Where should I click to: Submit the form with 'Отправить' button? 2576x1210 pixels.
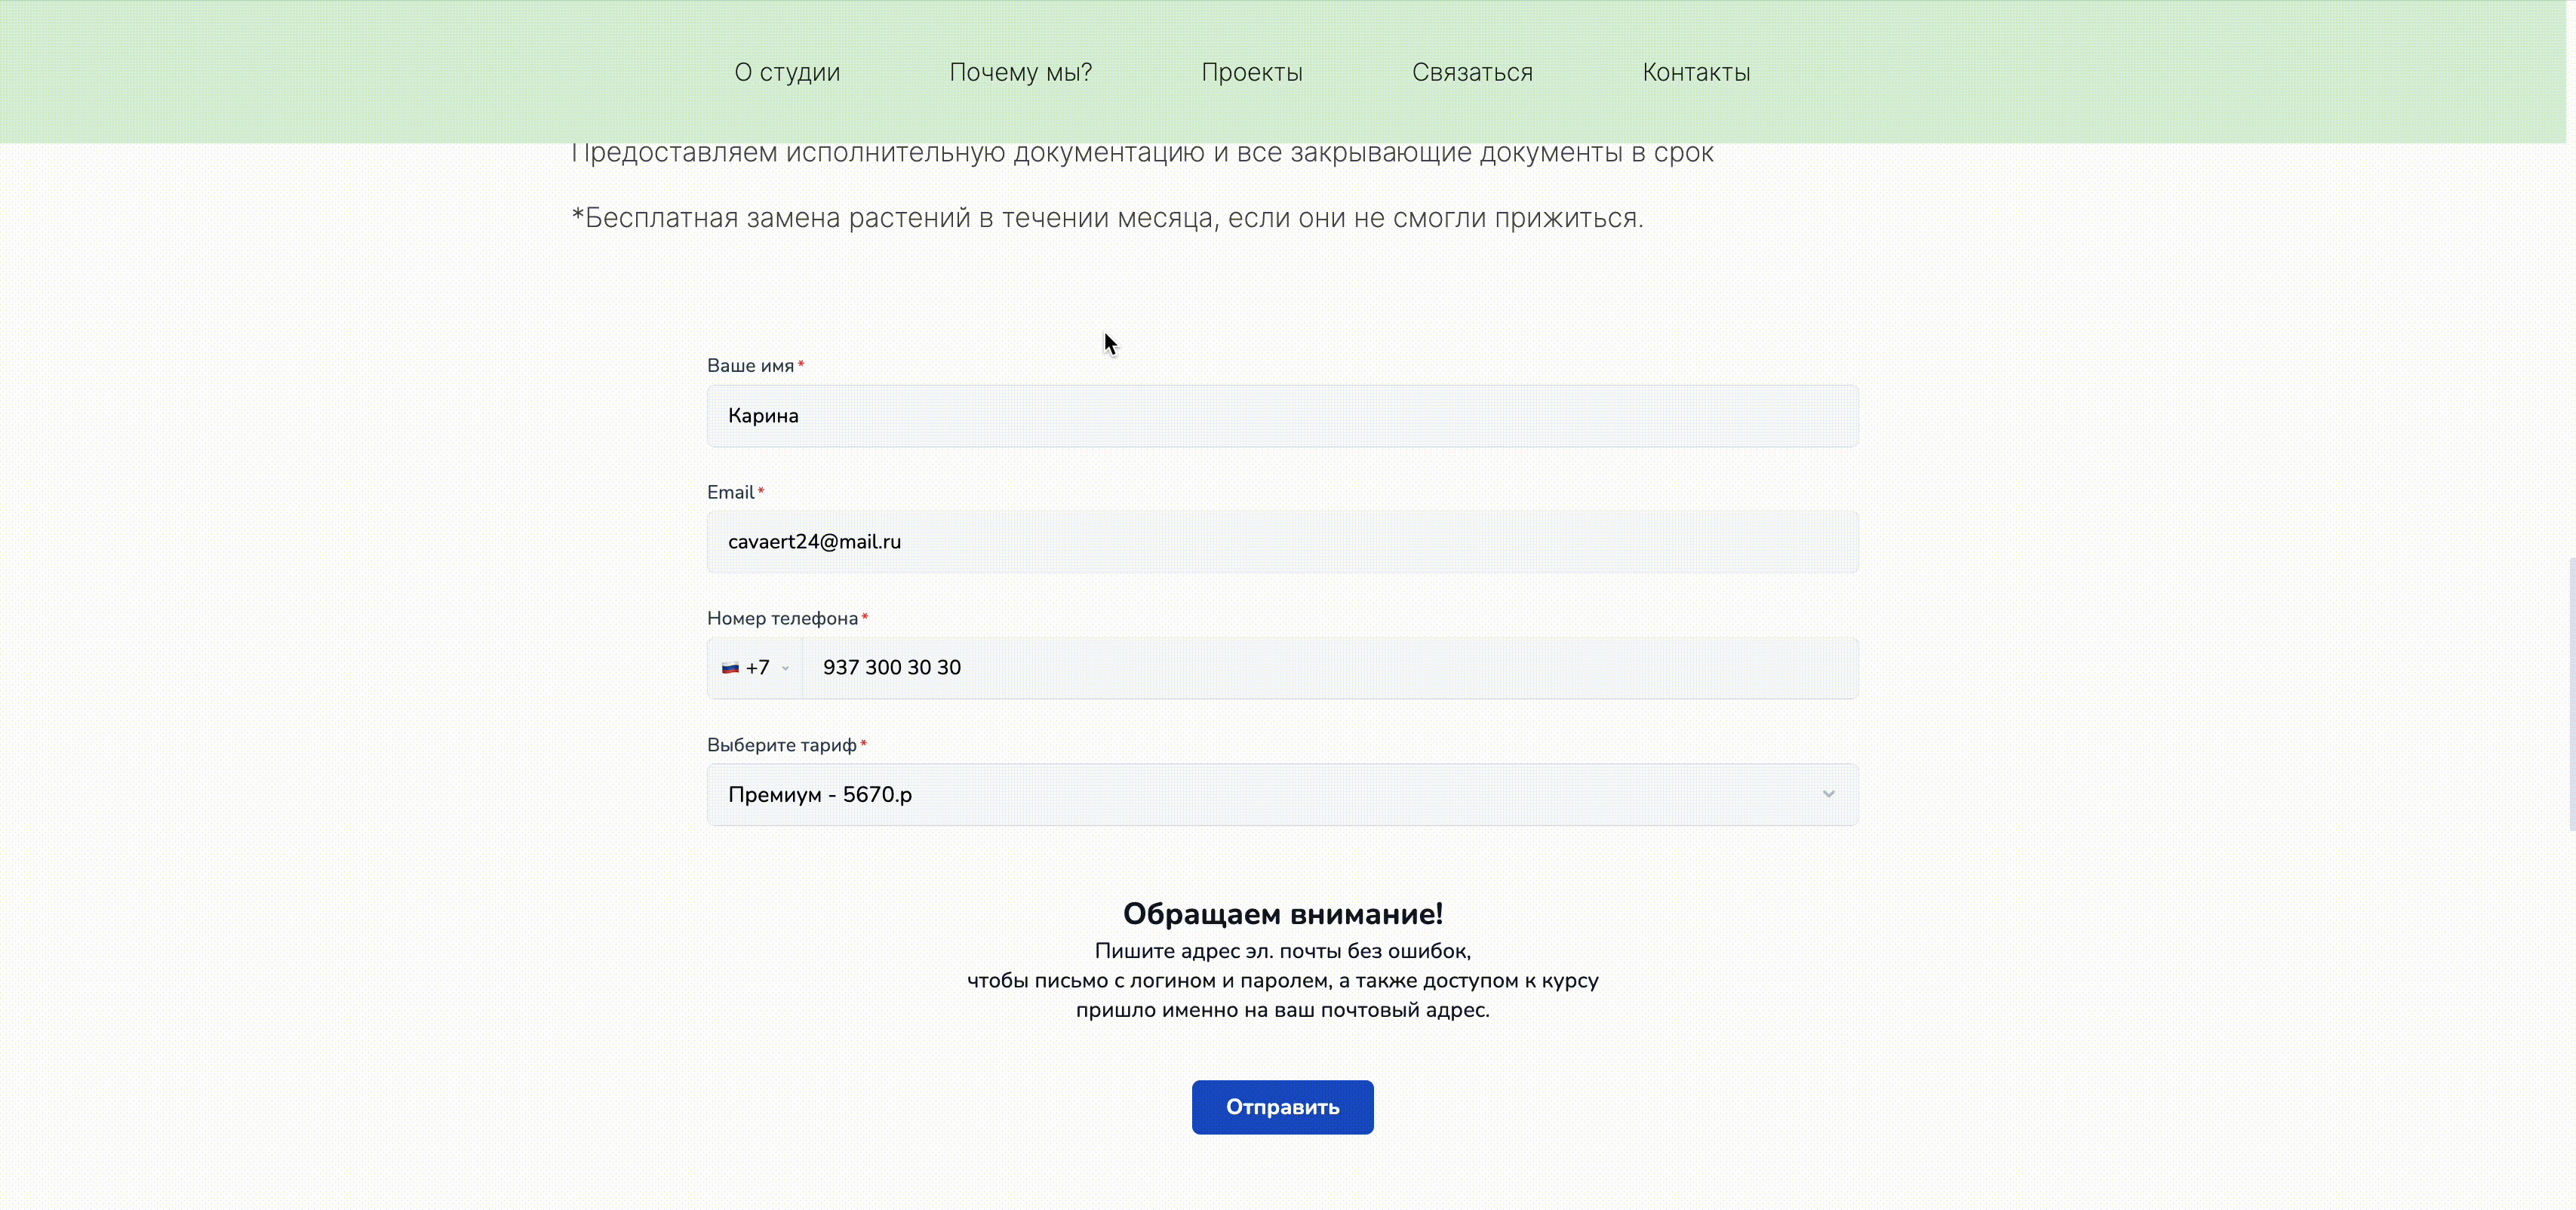(1282, 1107)
